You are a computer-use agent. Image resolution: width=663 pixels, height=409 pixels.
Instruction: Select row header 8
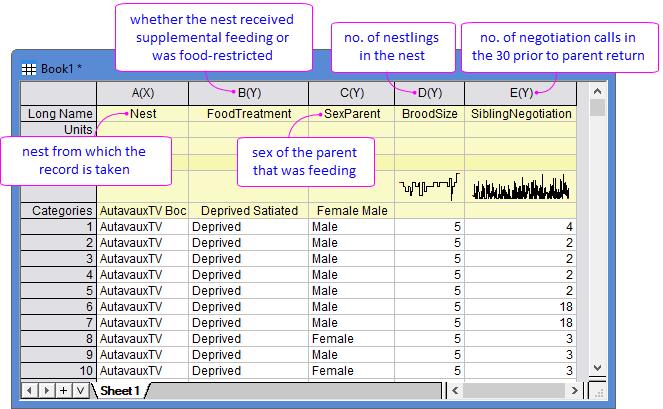(59, 339)
